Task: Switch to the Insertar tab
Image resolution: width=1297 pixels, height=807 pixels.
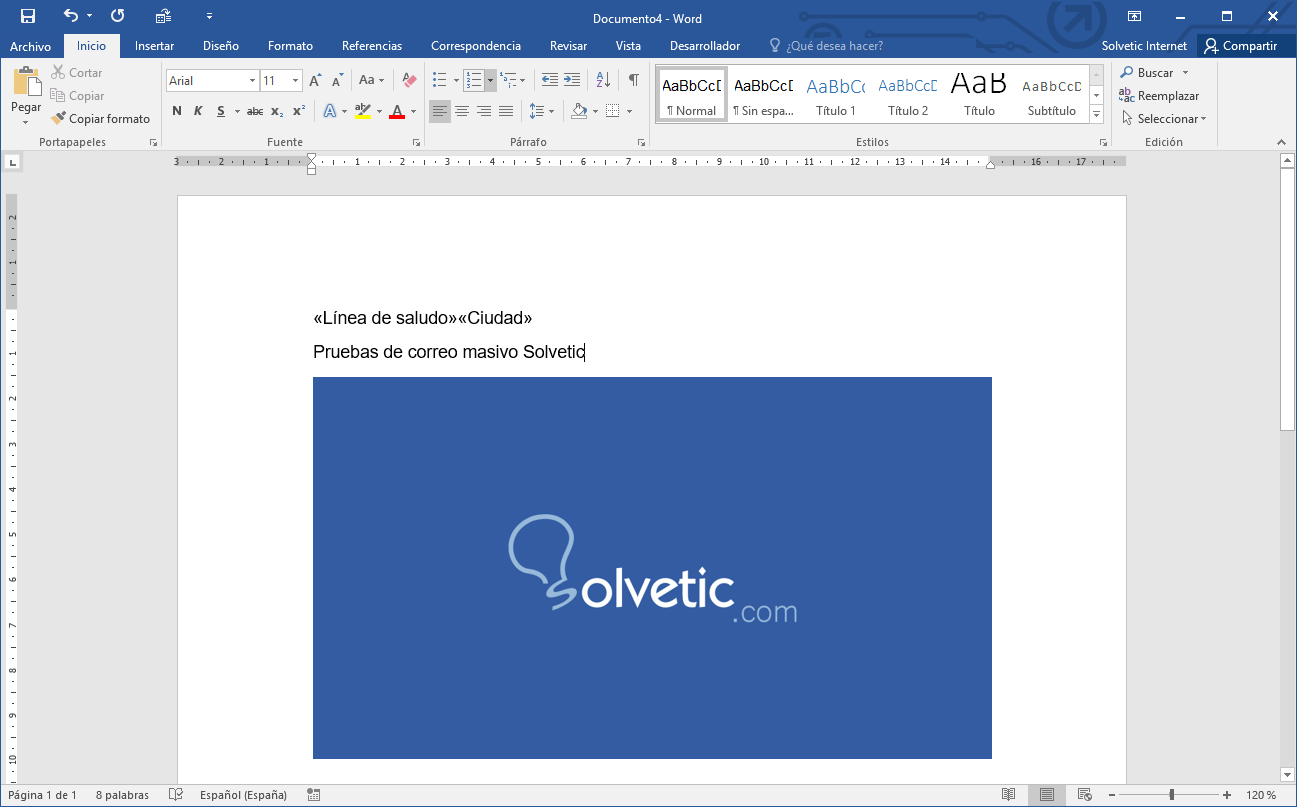Action: [154, 46]
